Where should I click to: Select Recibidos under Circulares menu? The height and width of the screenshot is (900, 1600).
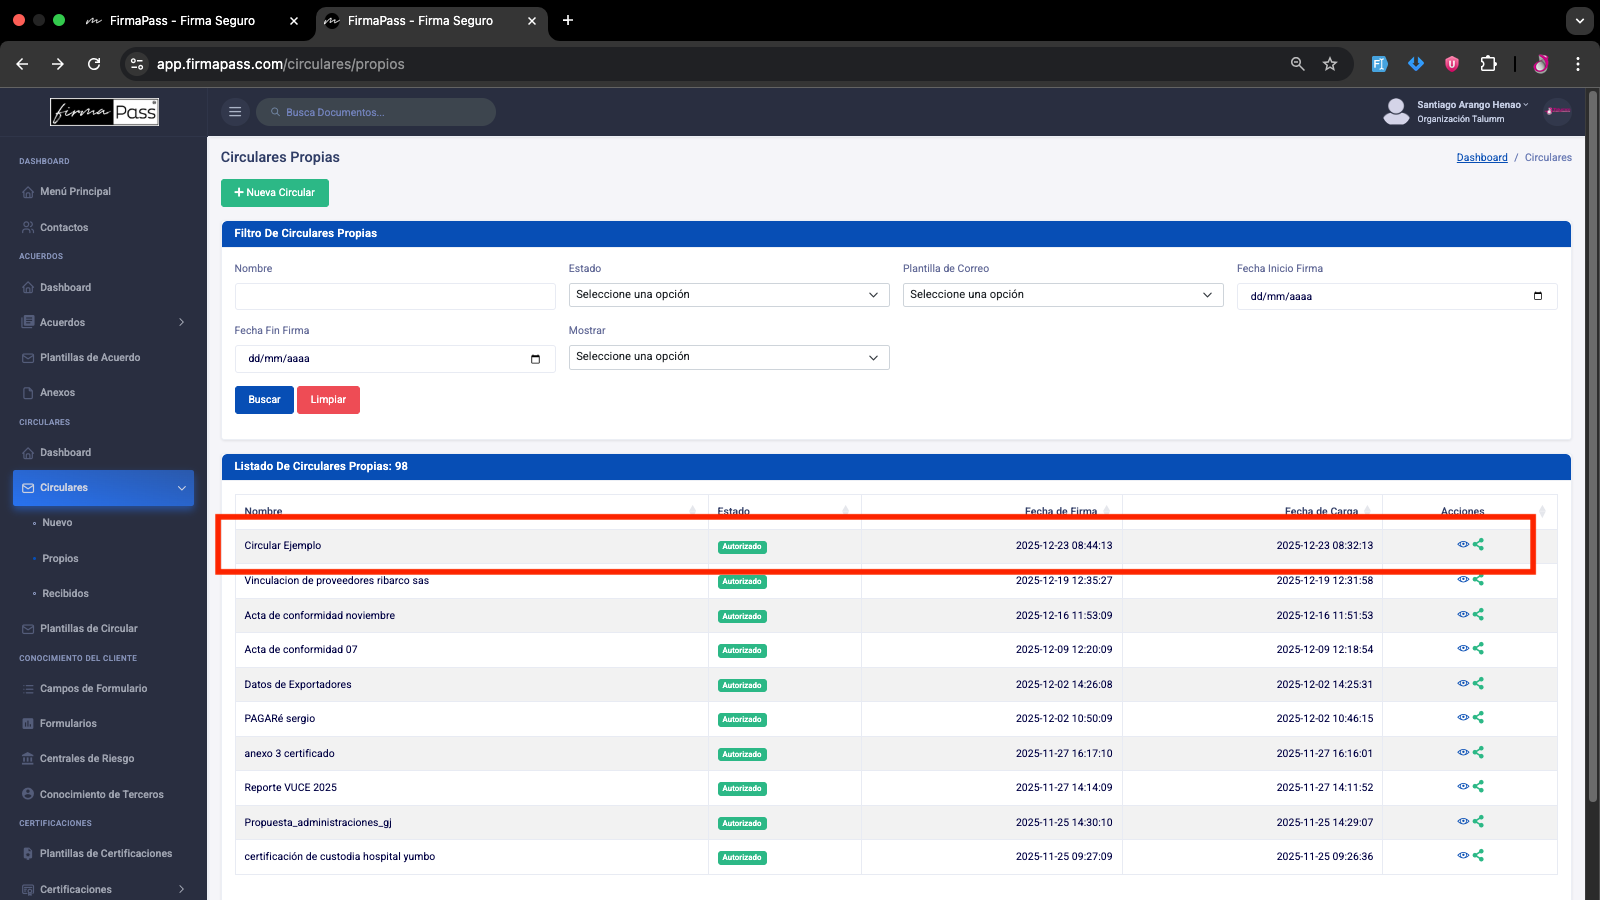(65, 593)
